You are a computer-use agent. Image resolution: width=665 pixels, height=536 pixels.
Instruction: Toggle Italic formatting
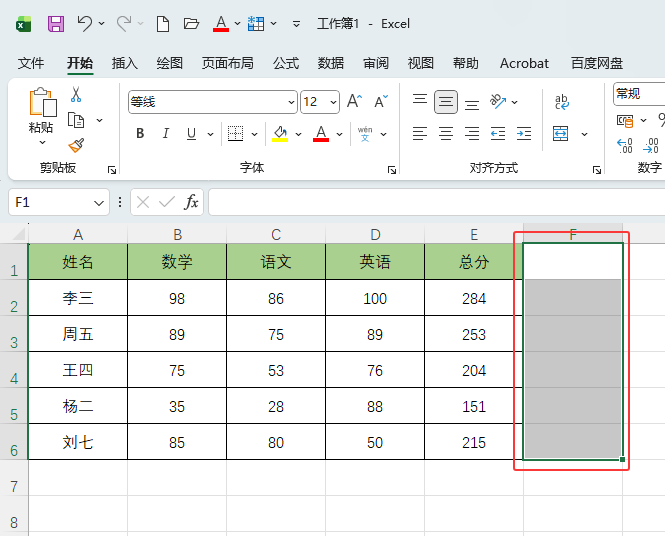pyautogui.click(x=166, y=134)
